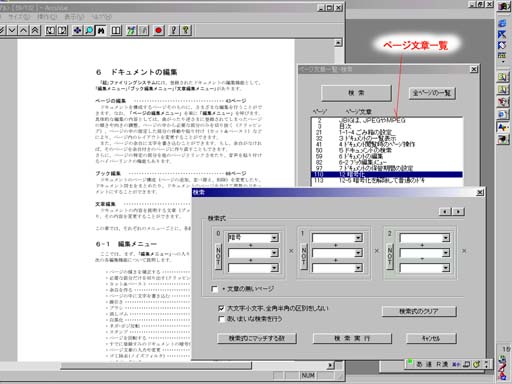
Task: Click the right arrow button in search dialog
Action: pyautogui.click(x=458, y=211)
